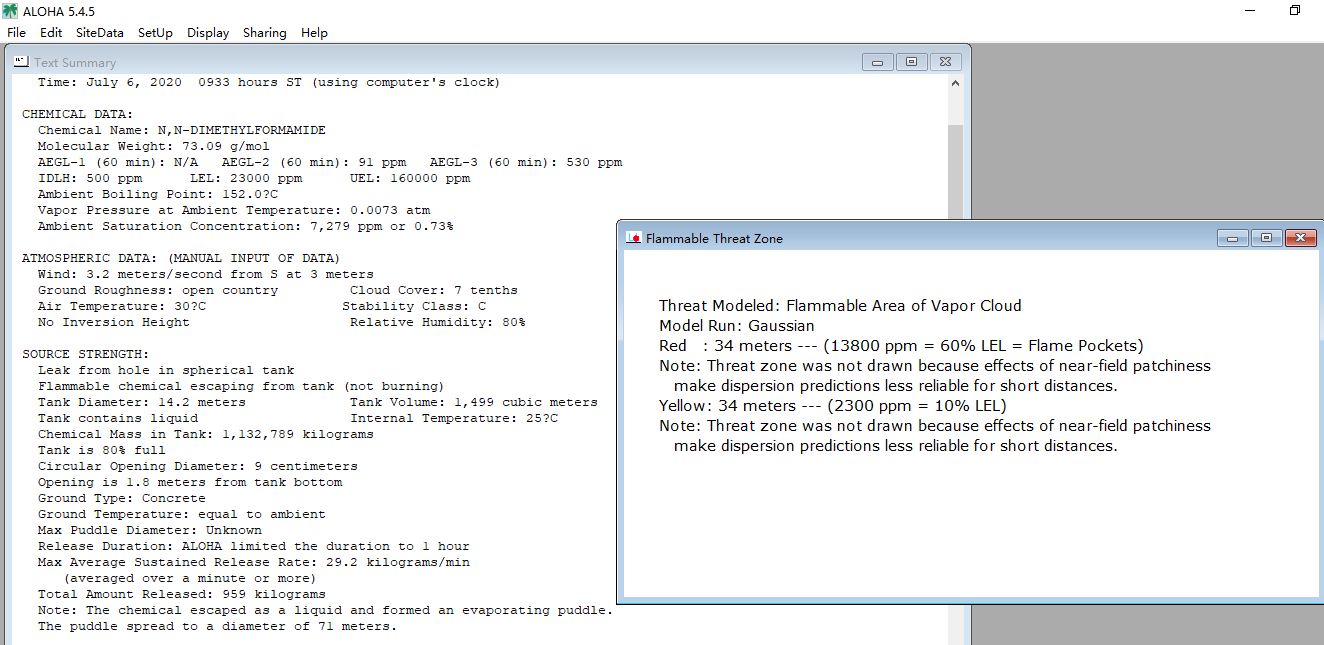
Task: Click the Text Summary scrollbar up arrow
Action: click(x=955, y=84)
